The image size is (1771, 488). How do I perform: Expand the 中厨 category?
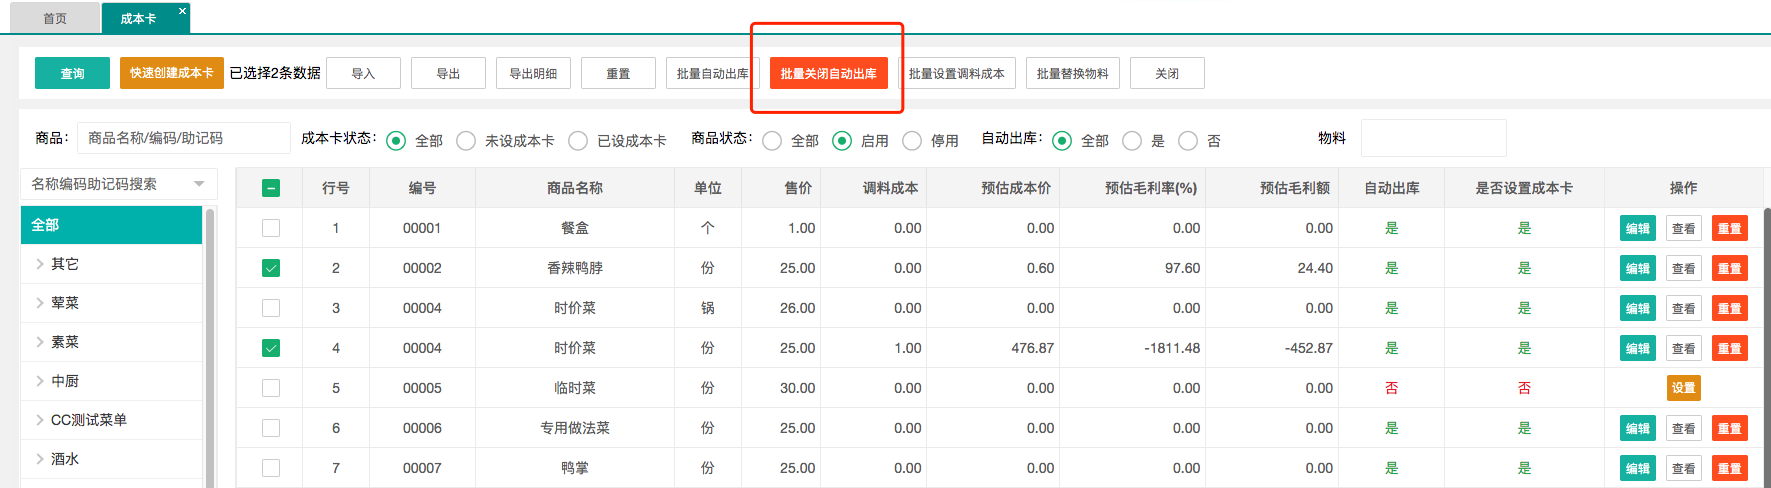coord(40,381)
